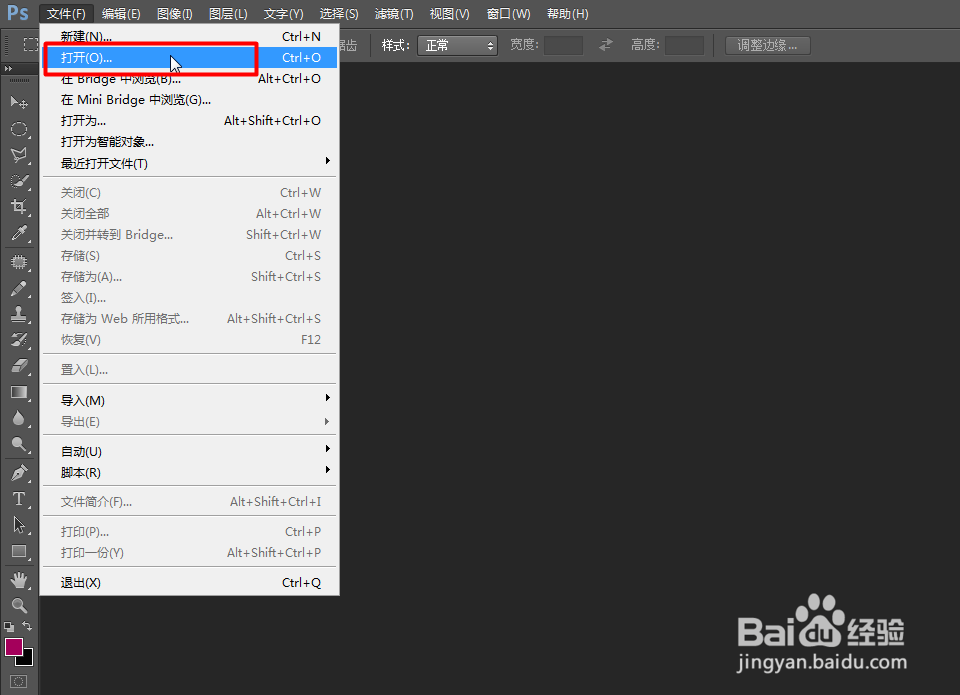Expand 脚本(R) submenu

pos(190,472)
